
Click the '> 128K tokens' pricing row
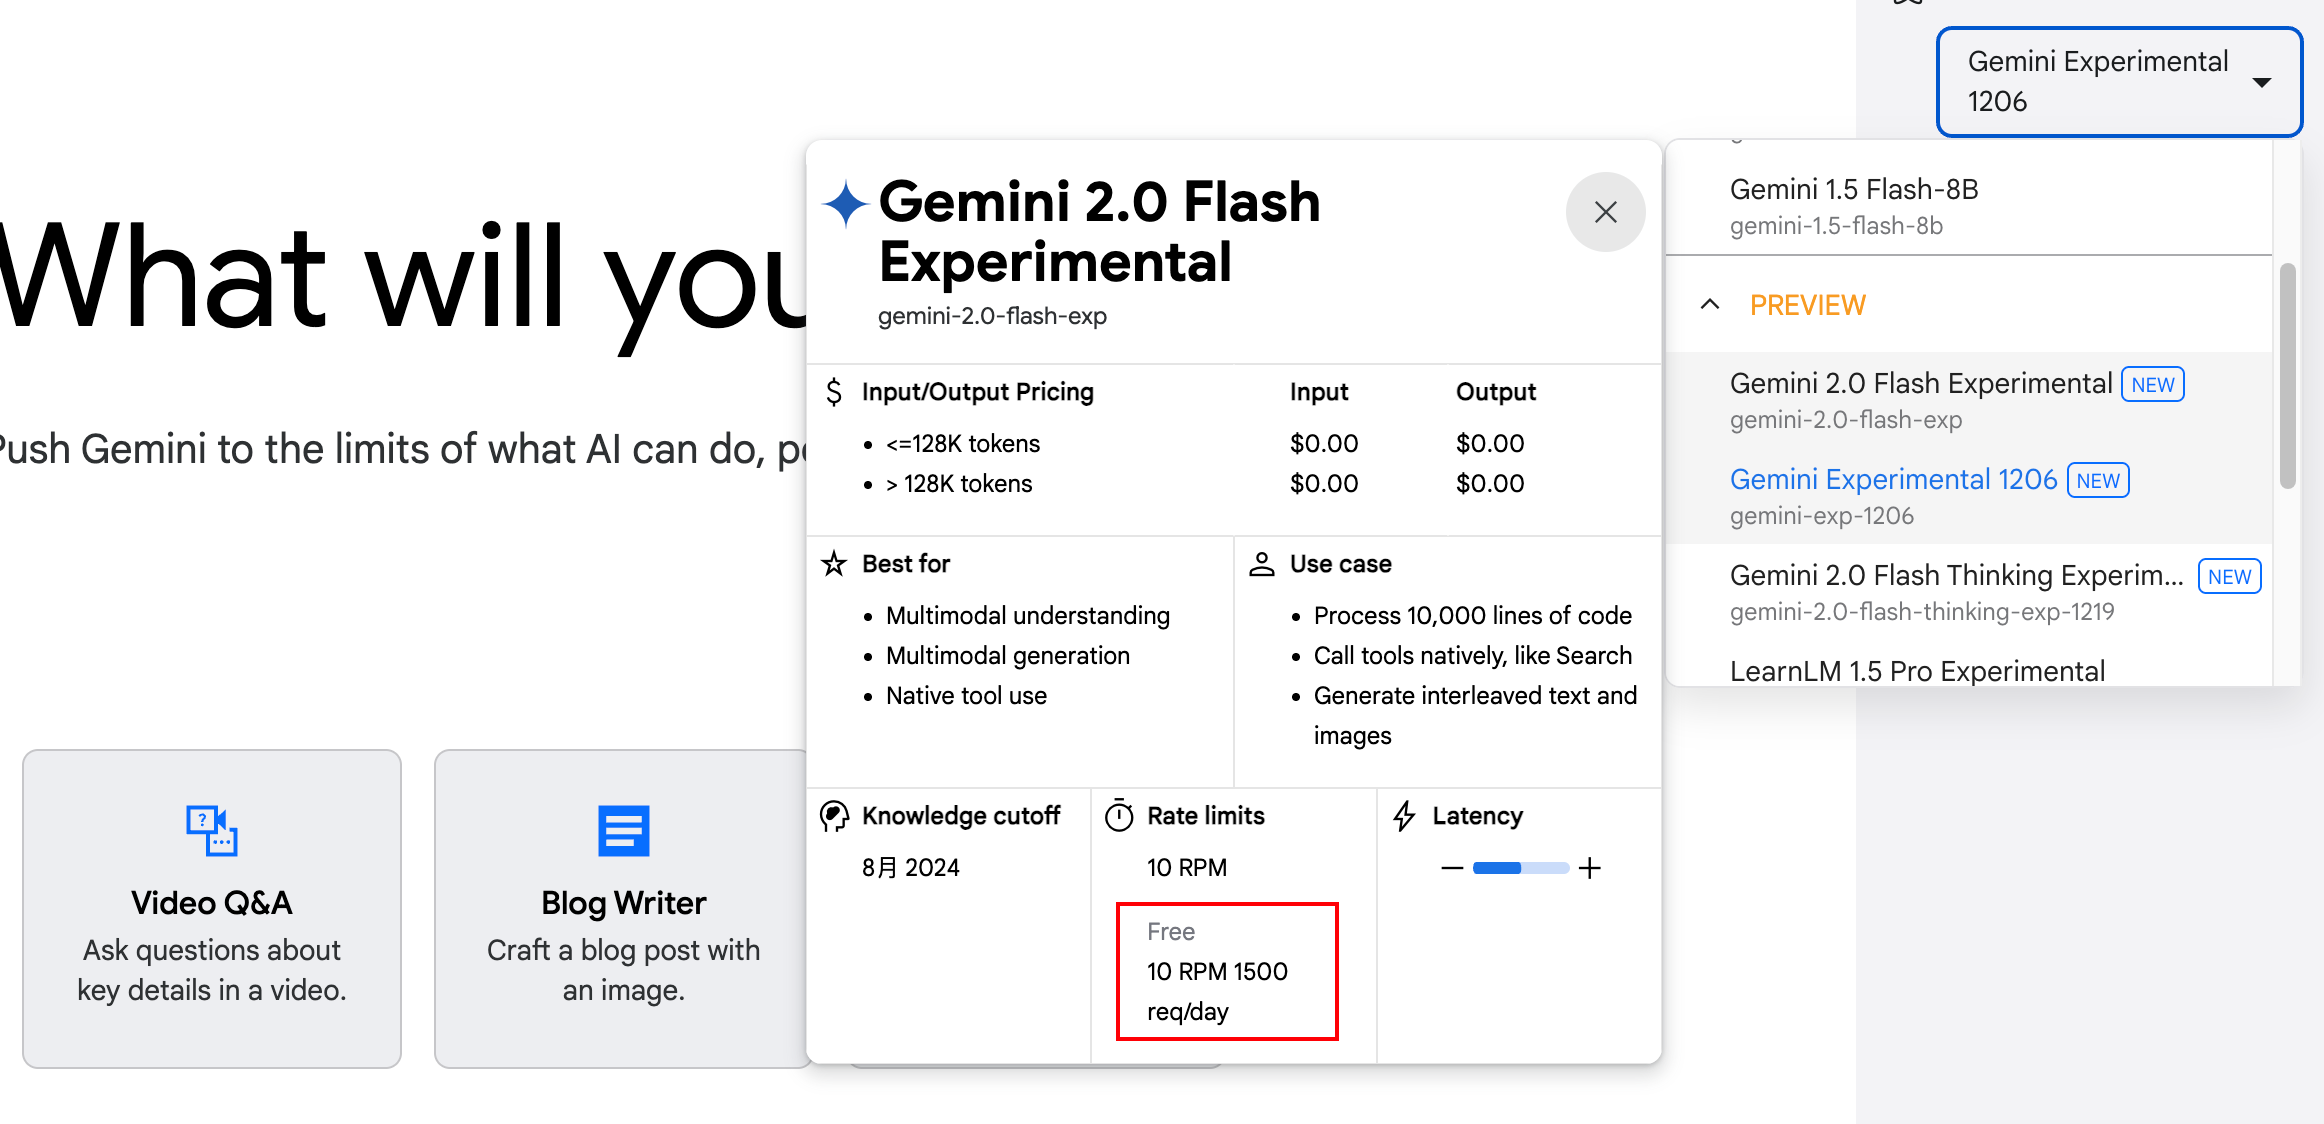point(959,484)
